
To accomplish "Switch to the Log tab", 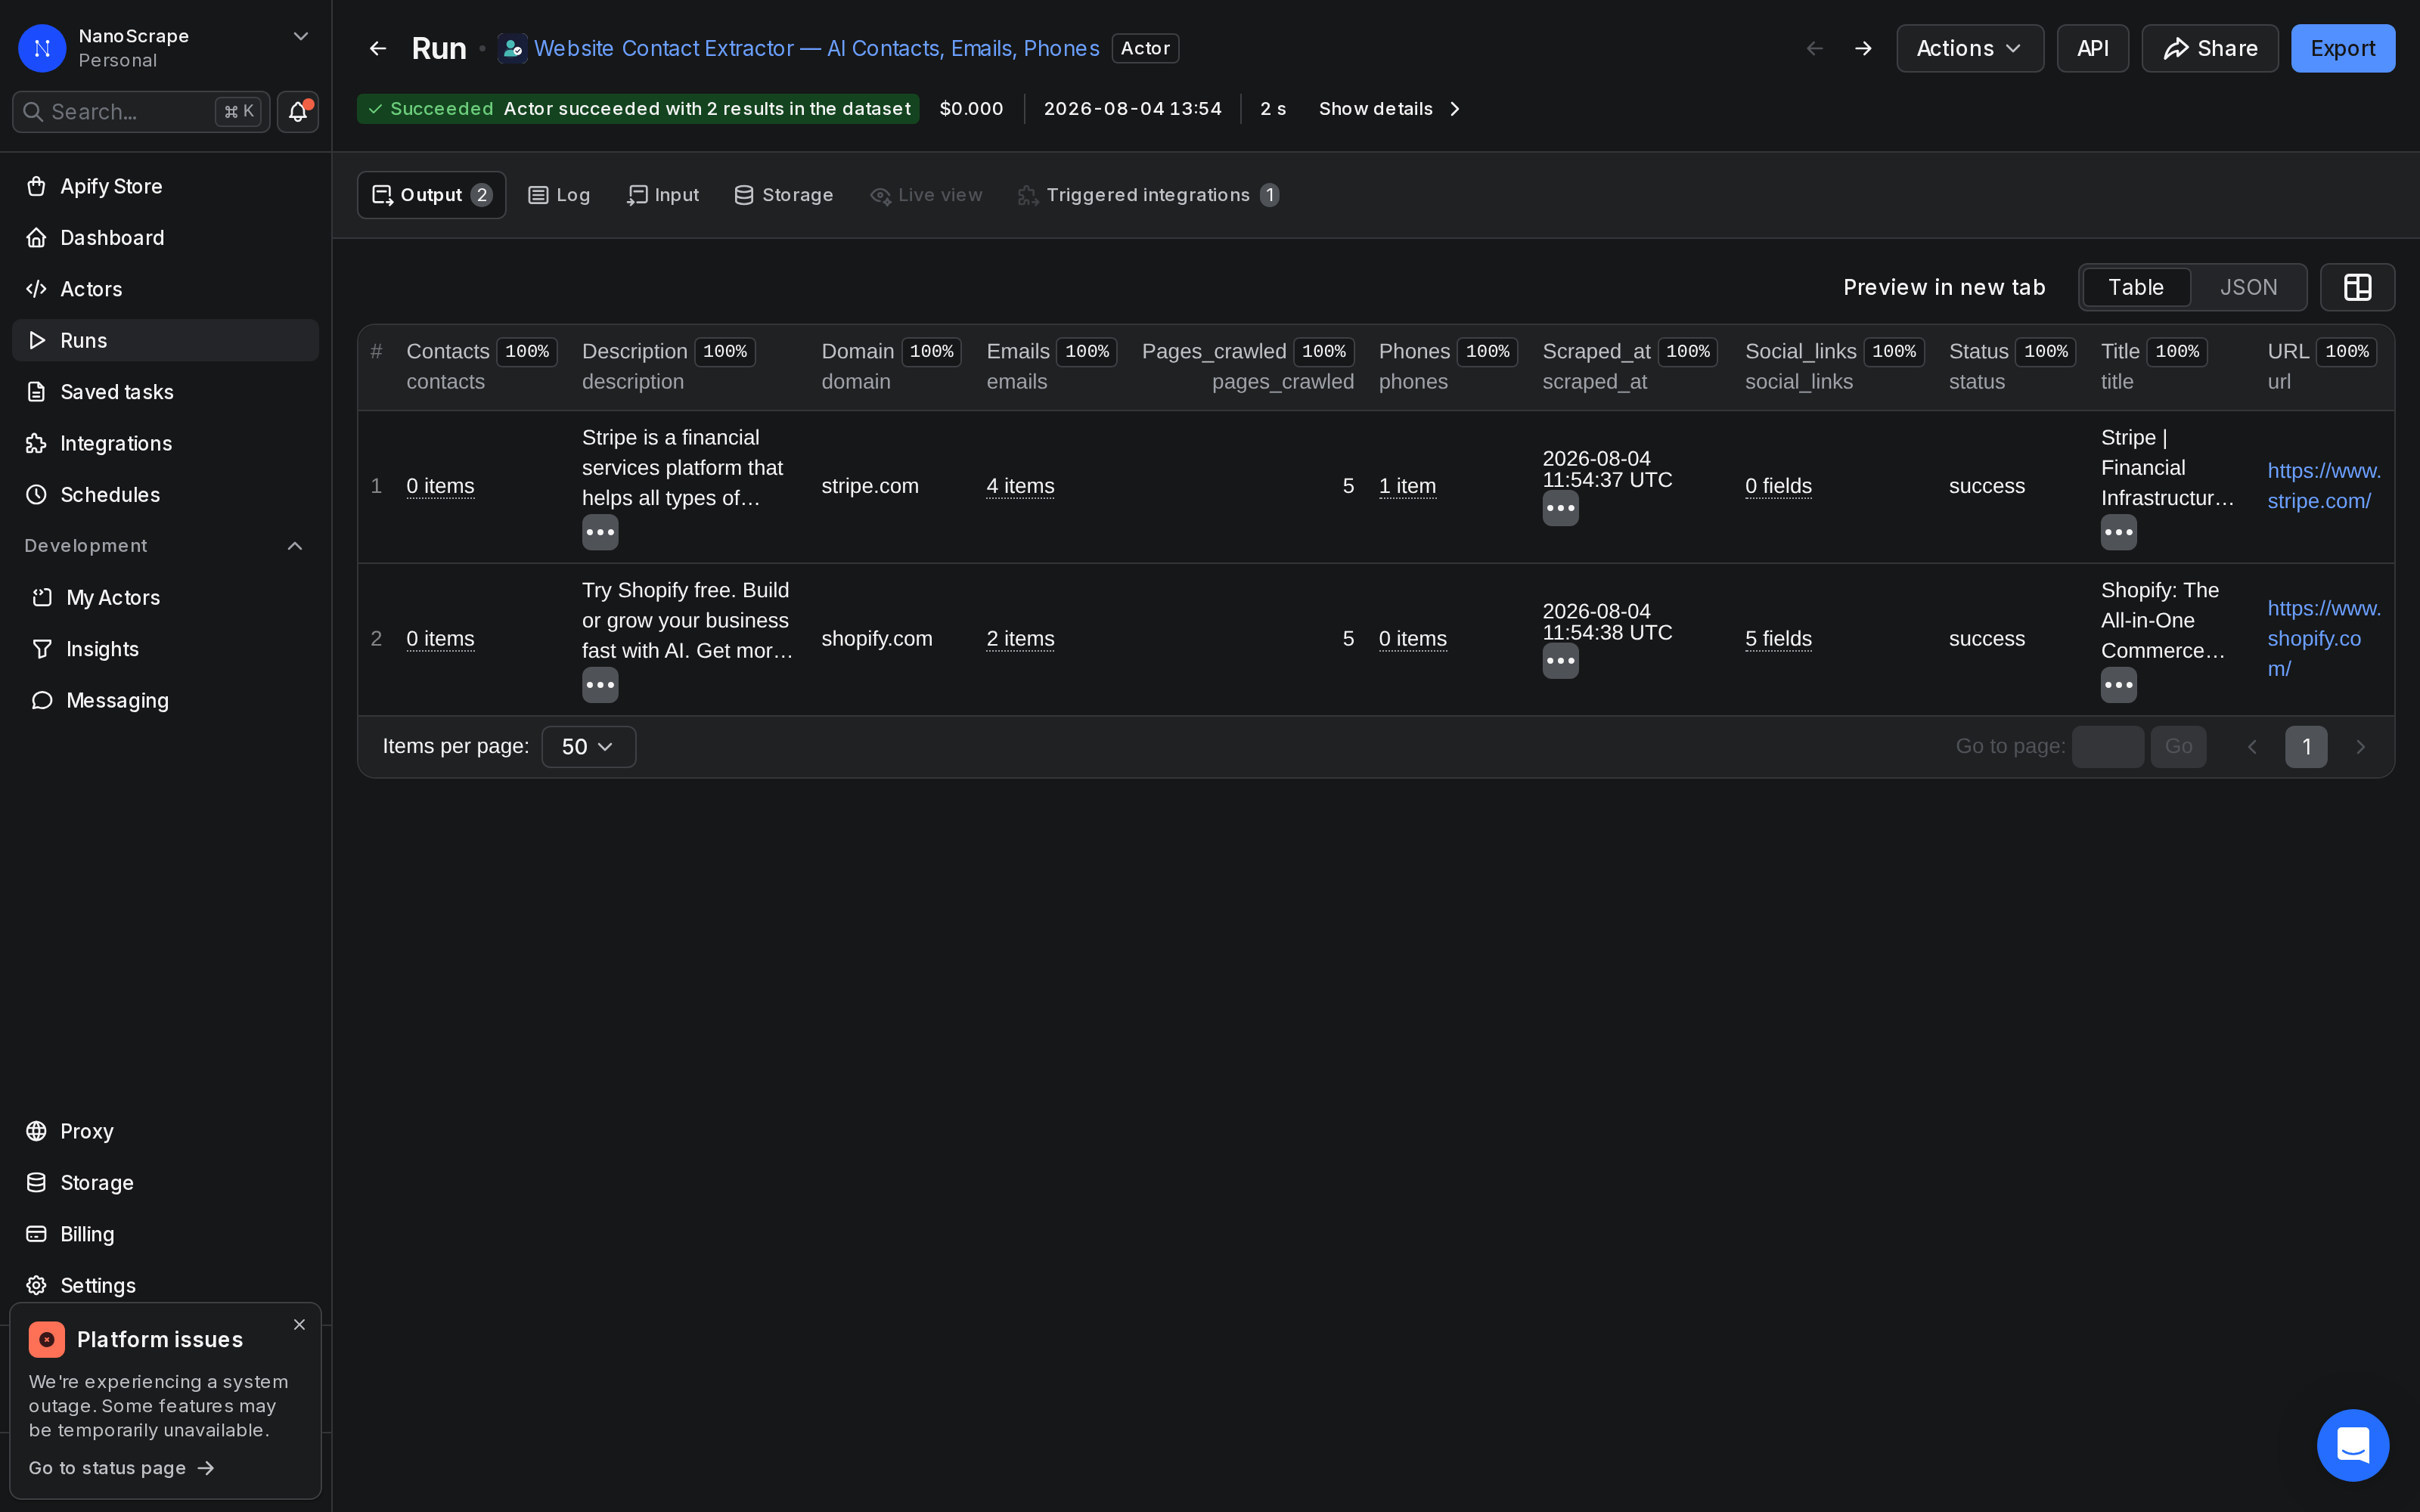I will [x=559, y=195].
